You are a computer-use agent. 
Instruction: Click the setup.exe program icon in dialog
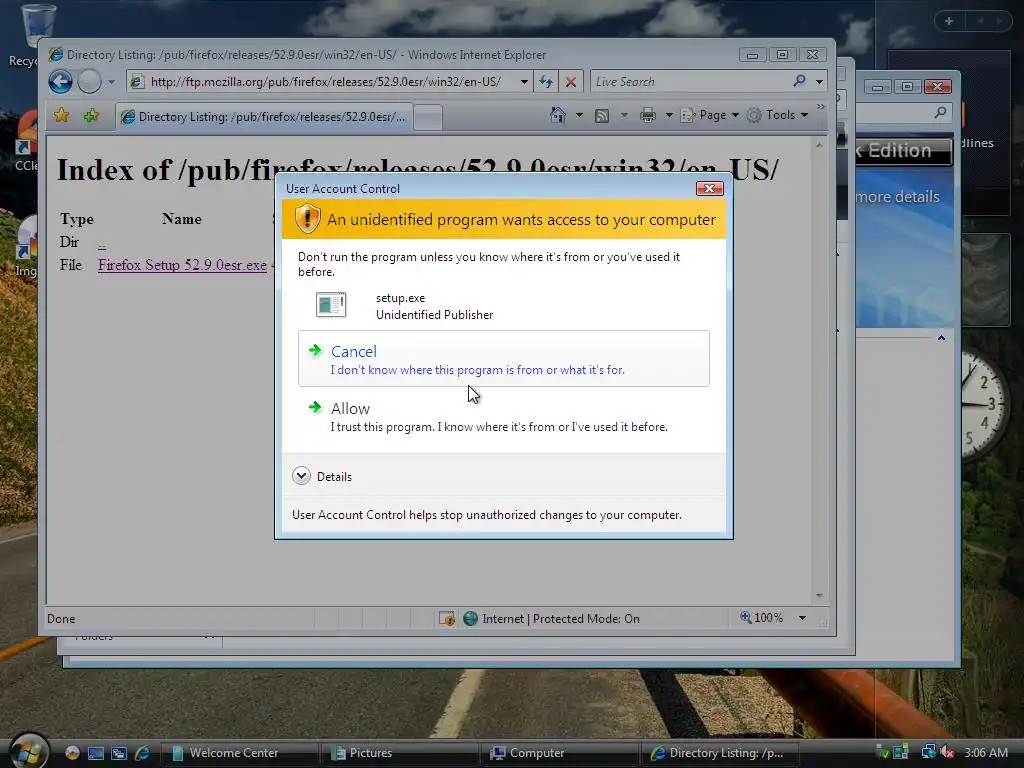[331, 305]
